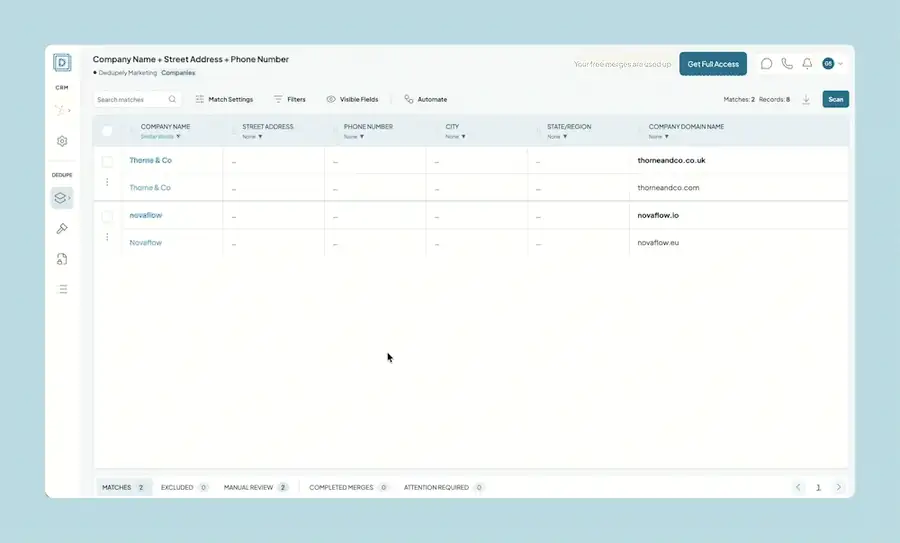900x543 pixels.
Task: Open the Phone Number match type dropdown
Action: (x=354, y=137)
